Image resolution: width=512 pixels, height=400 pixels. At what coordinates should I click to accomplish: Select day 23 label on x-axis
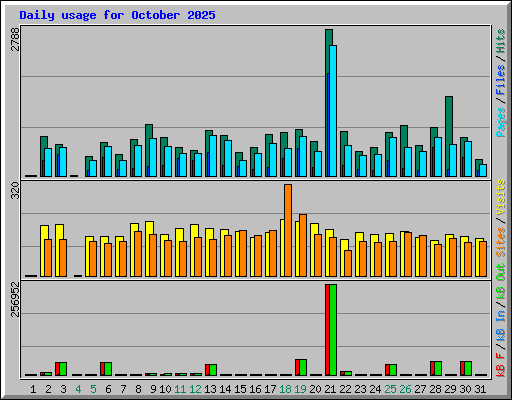click(x=360, y=389)
